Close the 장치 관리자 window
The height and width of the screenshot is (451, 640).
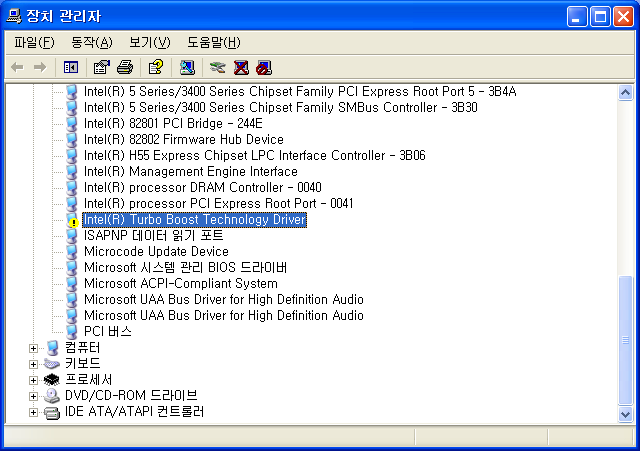coord(623,17)
